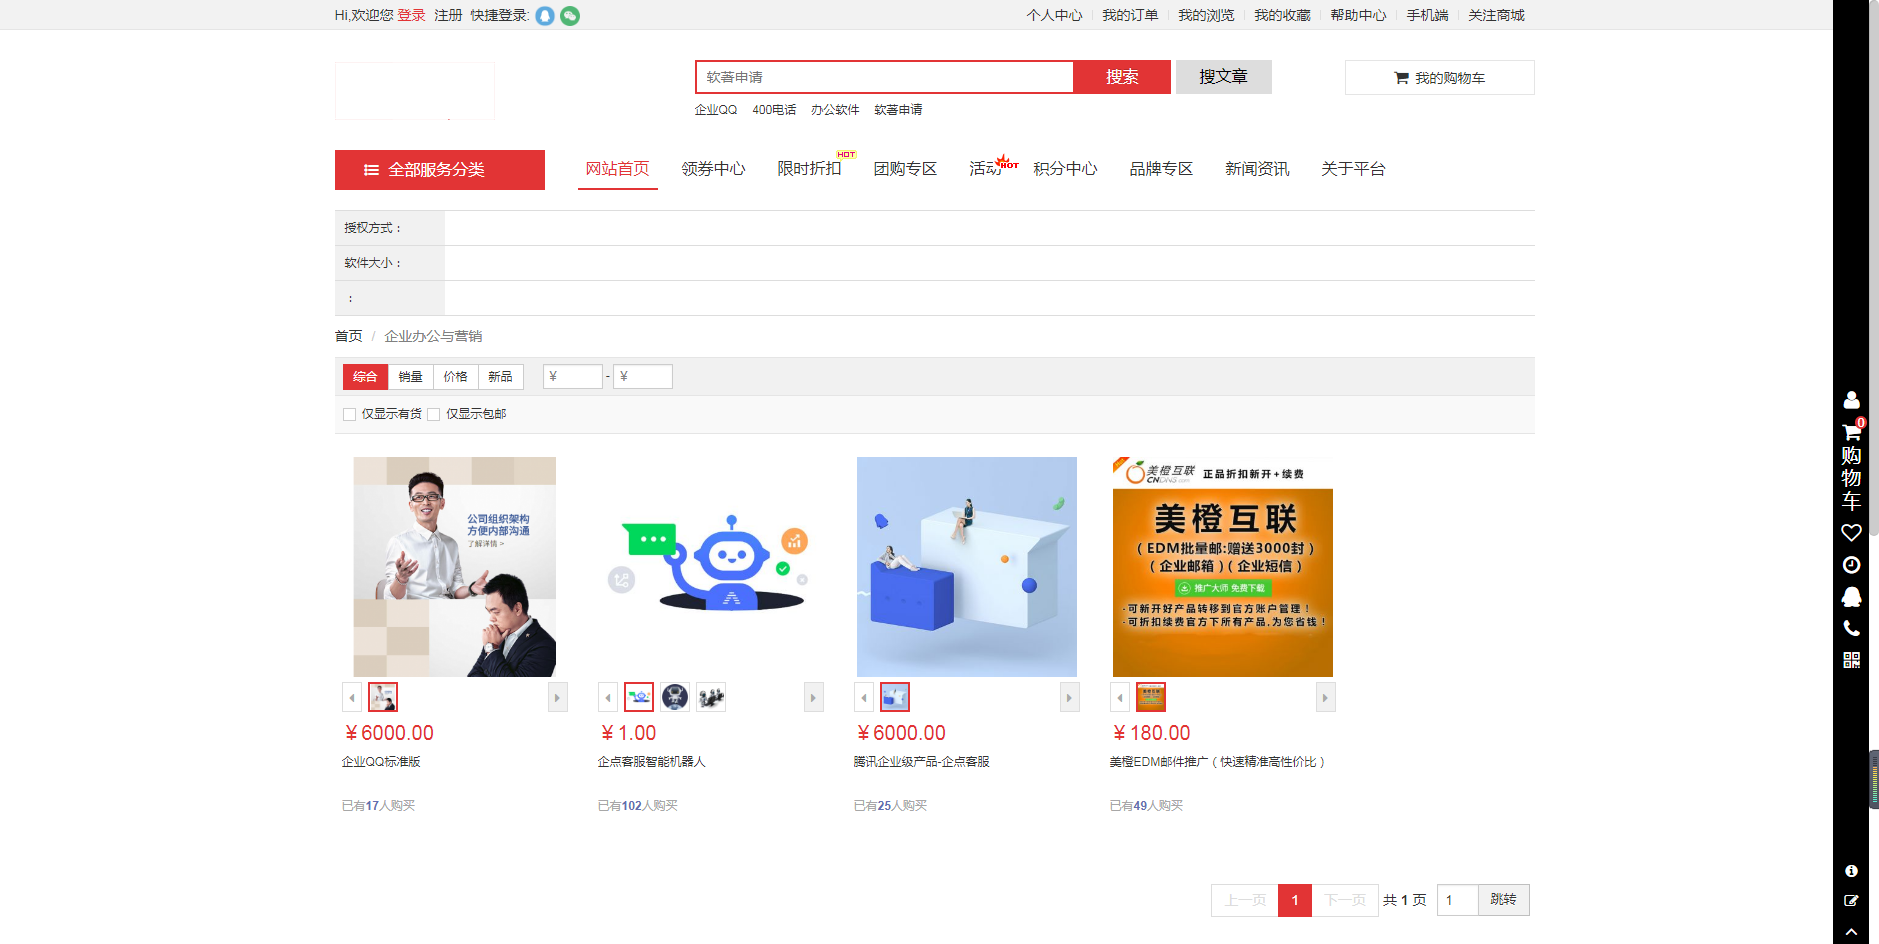Click hot keyword 企业QQ

[716, 110]
